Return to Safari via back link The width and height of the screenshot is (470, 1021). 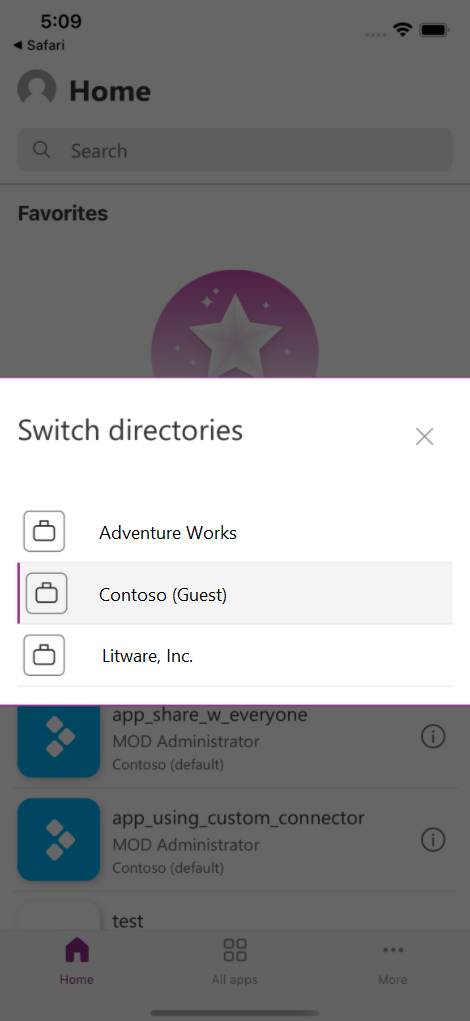pos(38,46)
